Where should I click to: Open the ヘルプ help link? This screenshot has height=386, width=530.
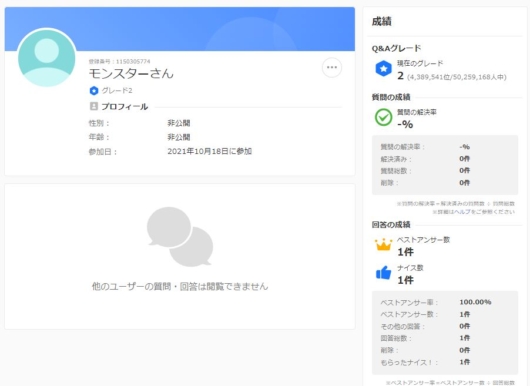(462, 212)
